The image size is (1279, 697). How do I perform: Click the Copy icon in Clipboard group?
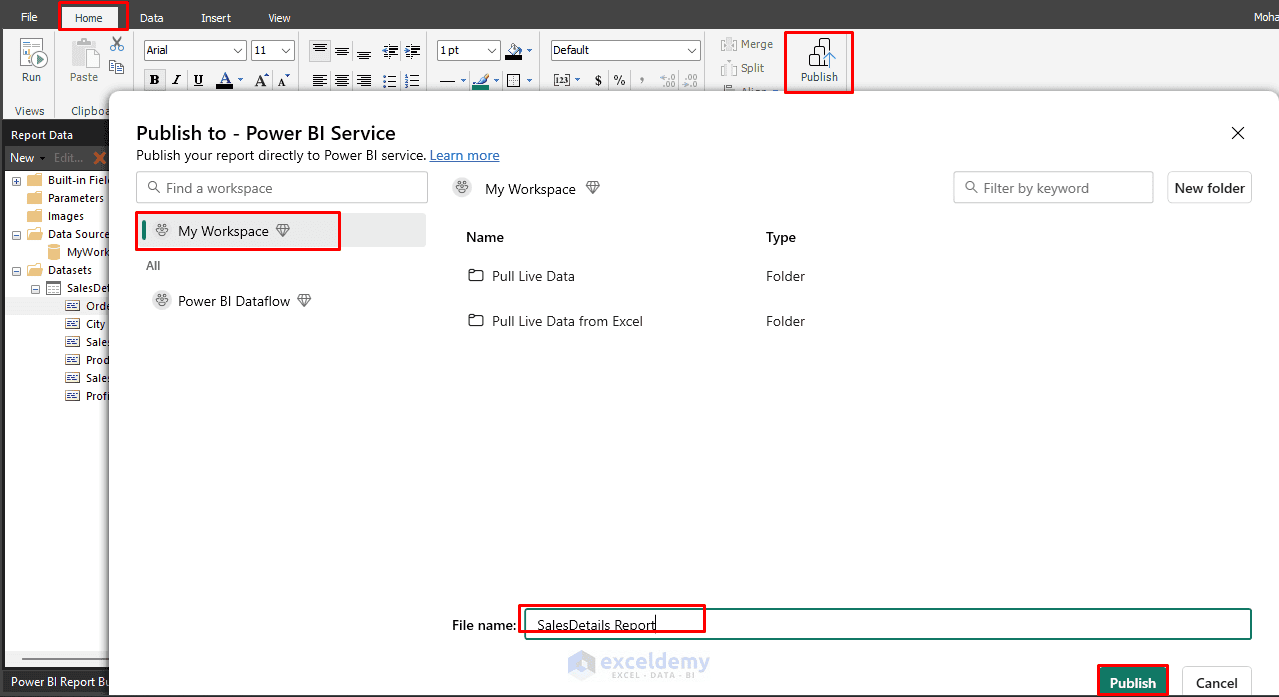click(x=117, y=67)
